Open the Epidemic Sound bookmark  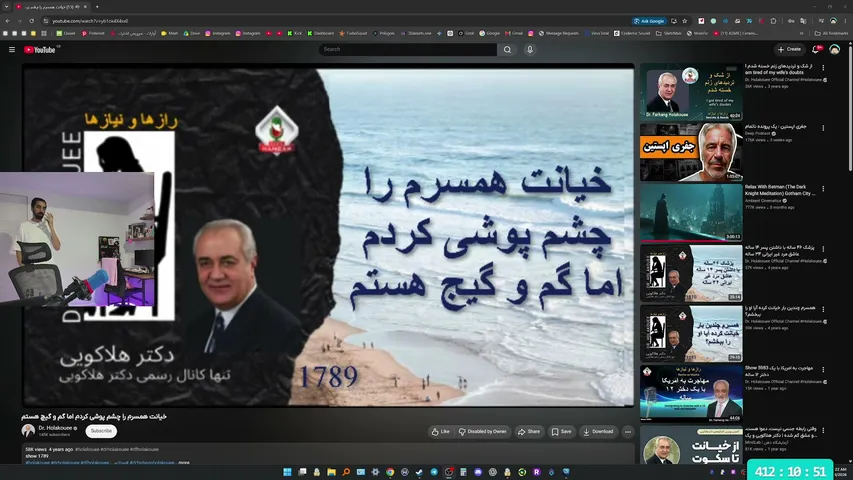(632, 33)
